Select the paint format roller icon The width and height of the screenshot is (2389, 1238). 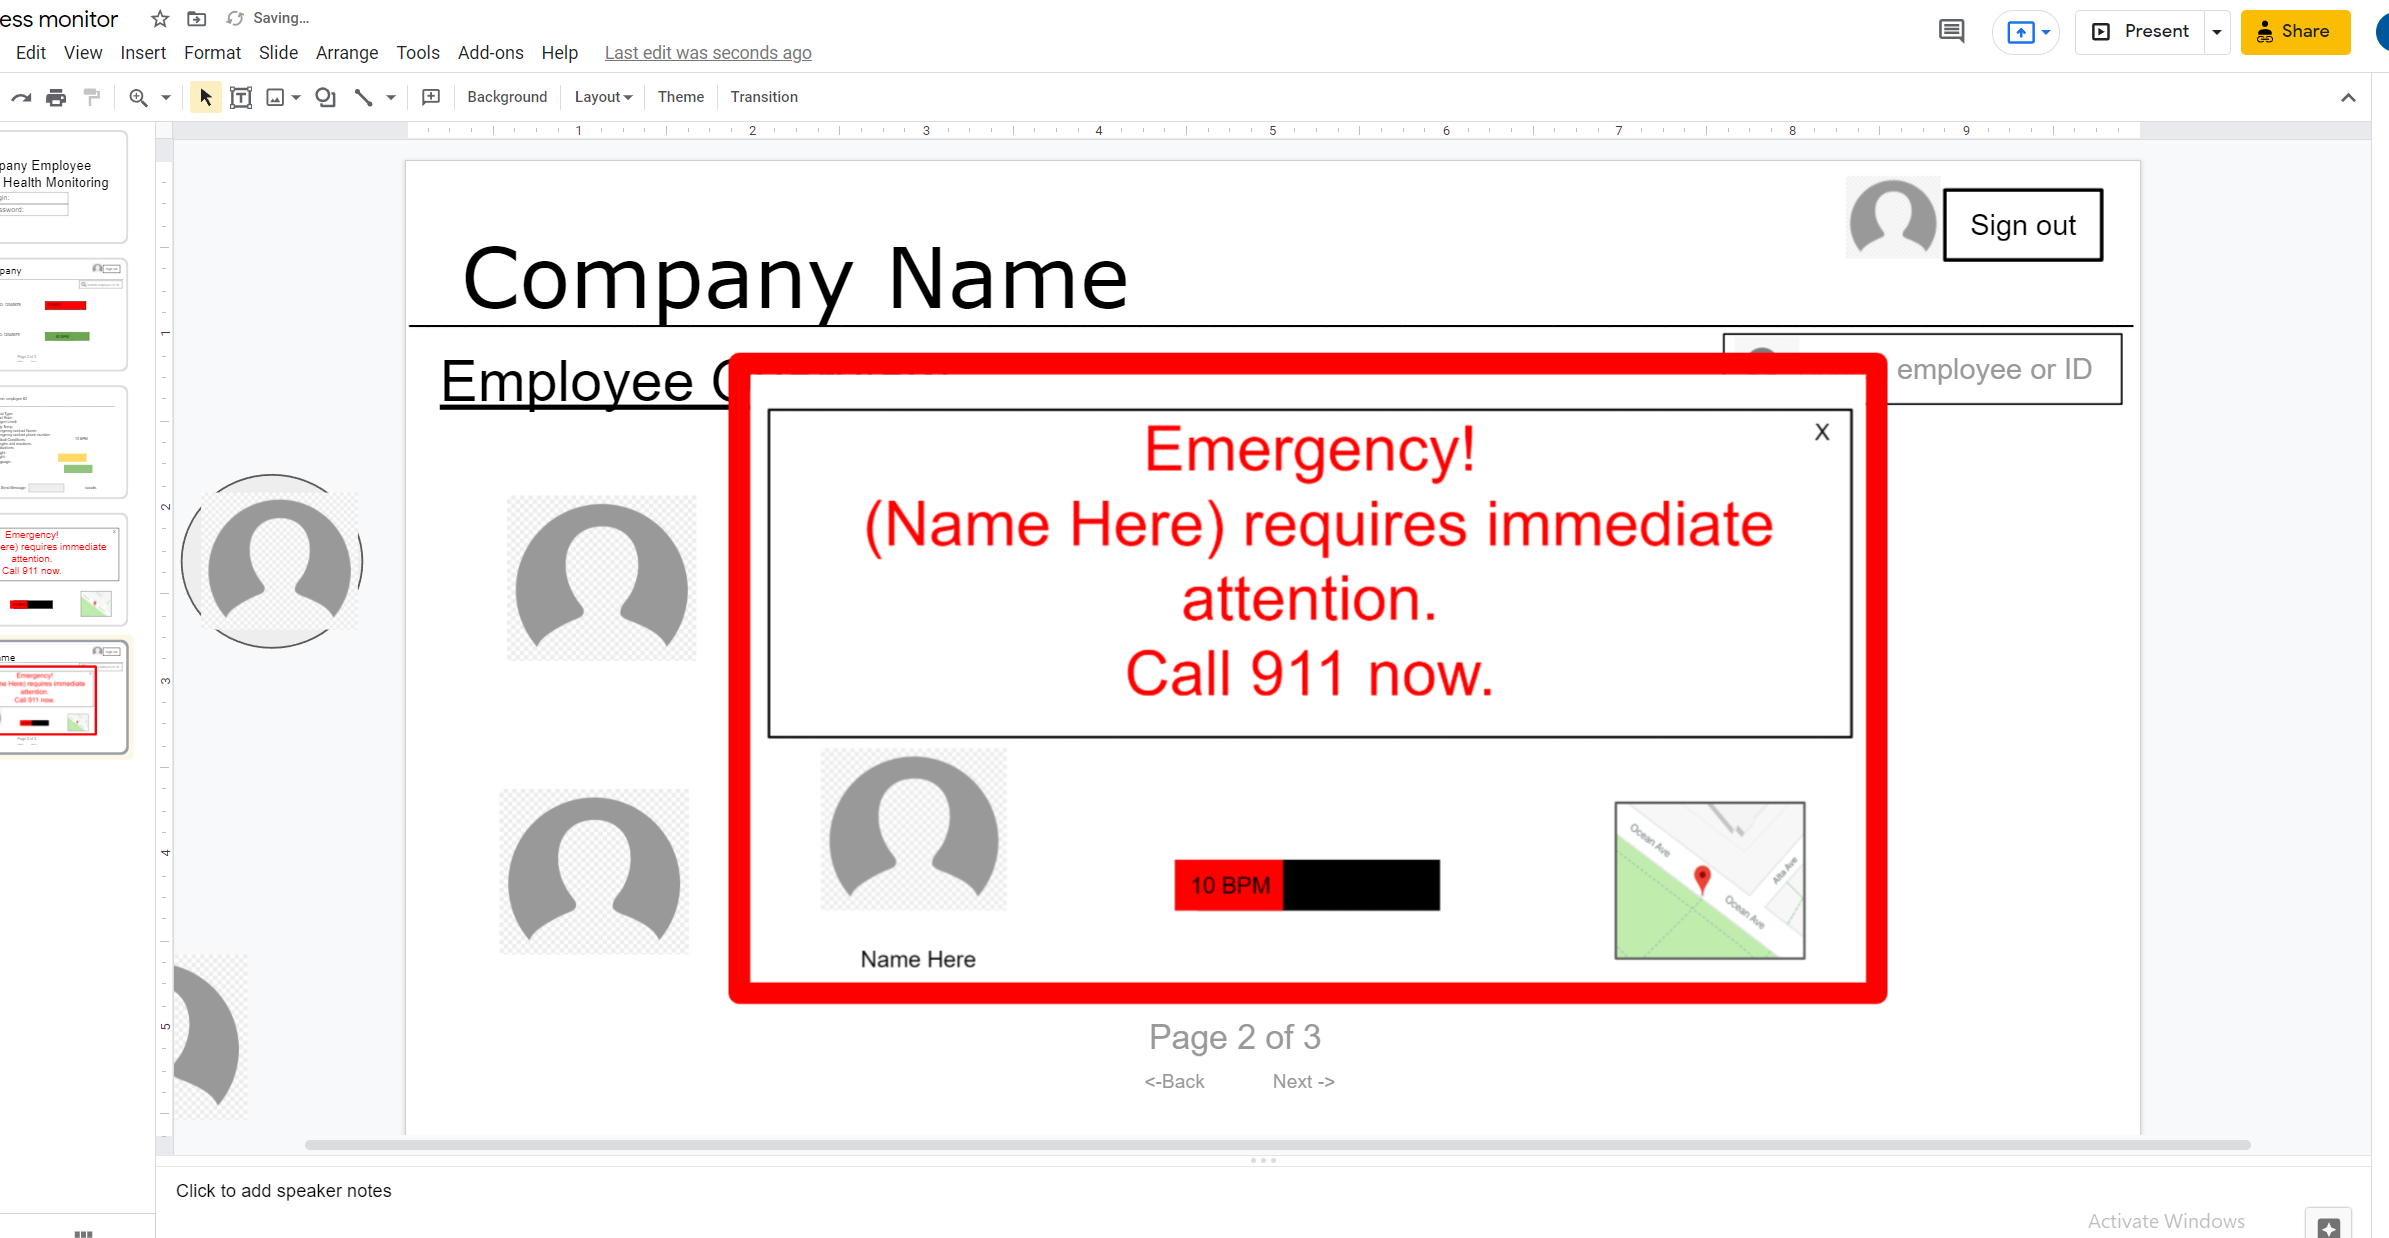pos(92,97)
